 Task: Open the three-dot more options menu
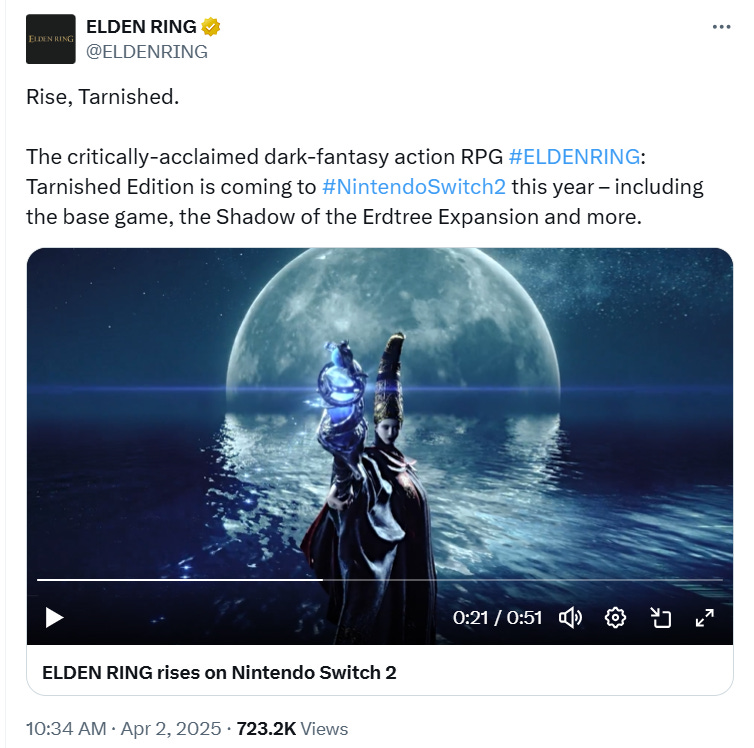(721, 27)
